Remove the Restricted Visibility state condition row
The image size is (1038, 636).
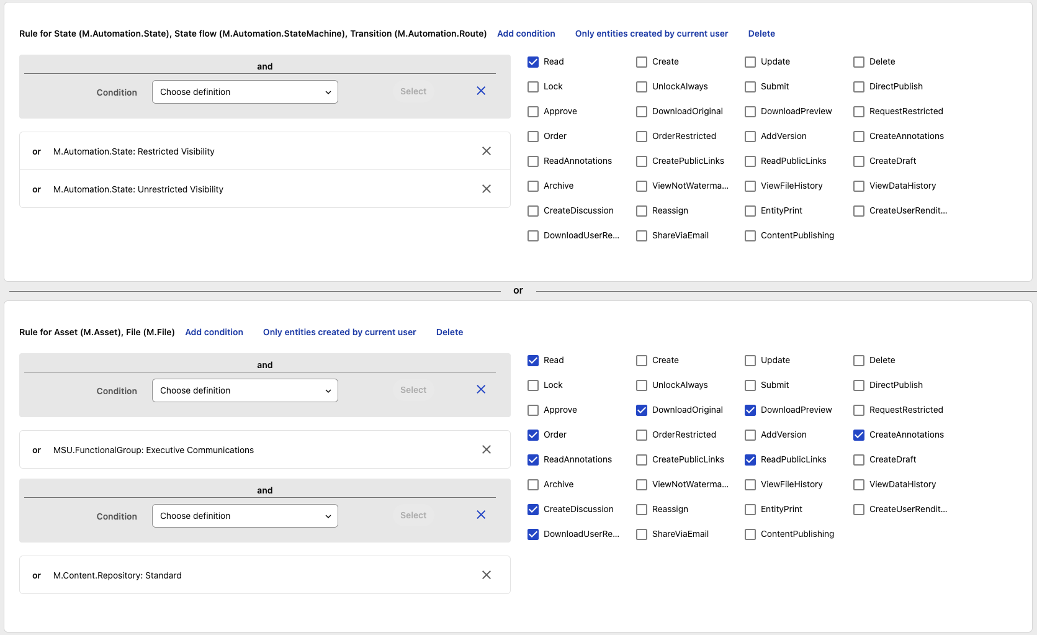pos(486,151)
